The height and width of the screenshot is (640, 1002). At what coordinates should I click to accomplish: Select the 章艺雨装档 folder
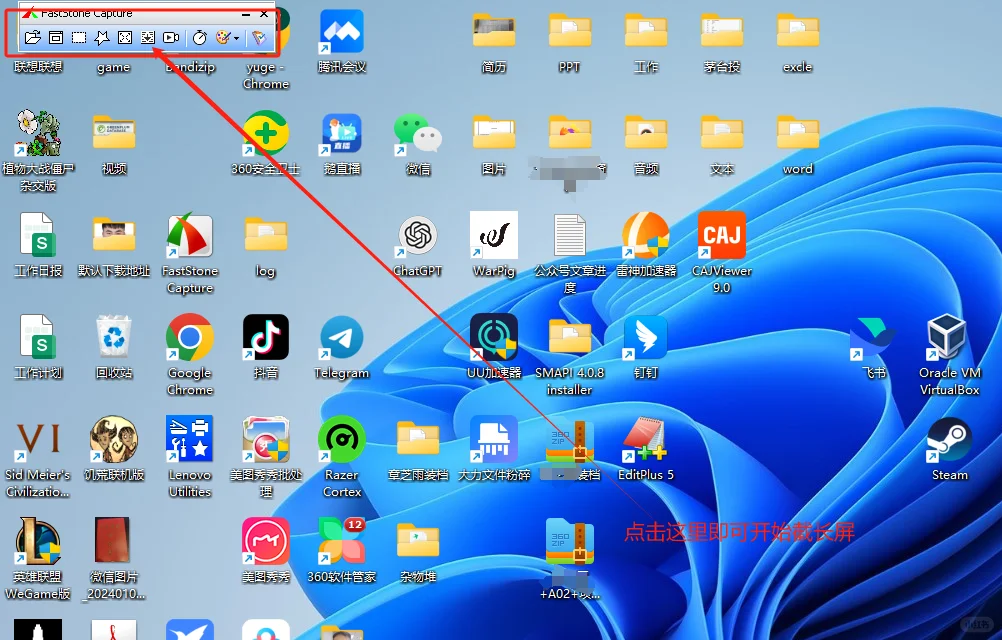pyautogui.click(x=418, y=450)
